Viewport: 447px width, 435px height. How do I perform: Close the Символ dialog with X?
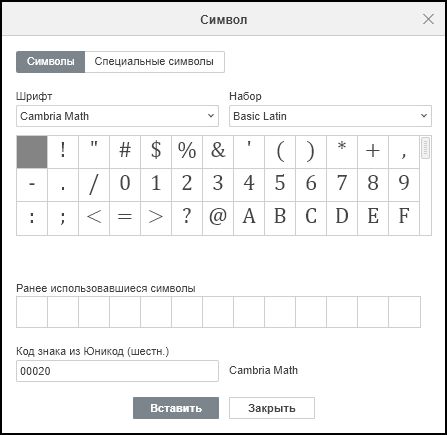pyautogui.click(x=428, y=19)
